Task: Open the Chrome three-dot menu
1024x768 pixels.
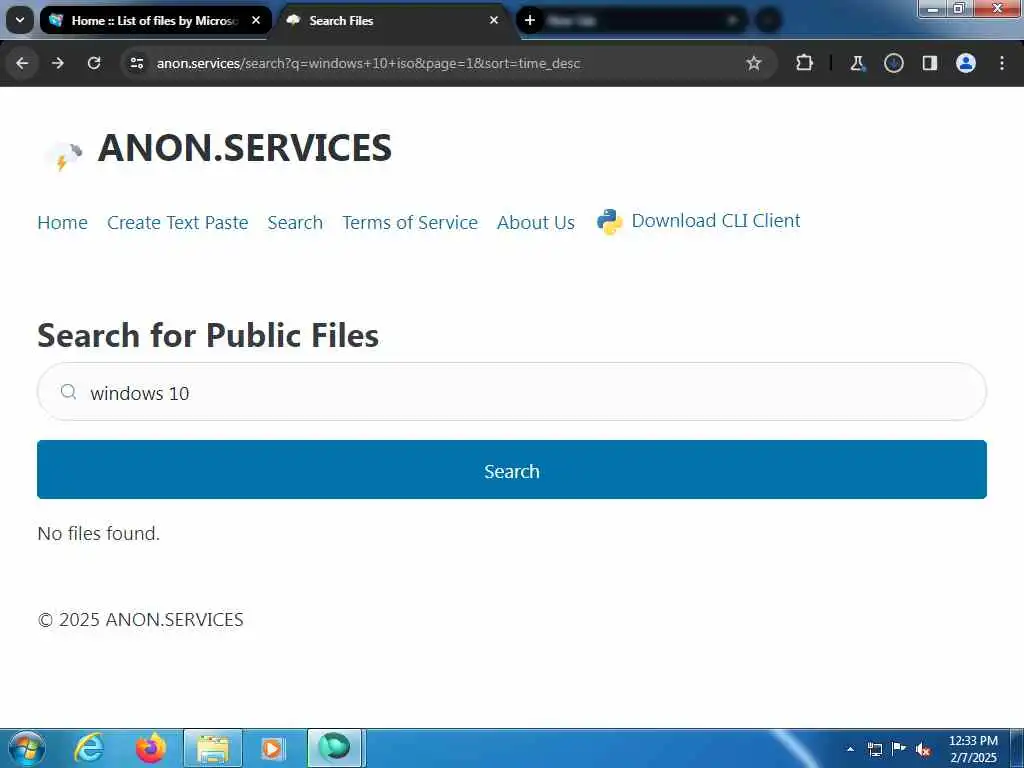Action: click(x=1002, y=63)
